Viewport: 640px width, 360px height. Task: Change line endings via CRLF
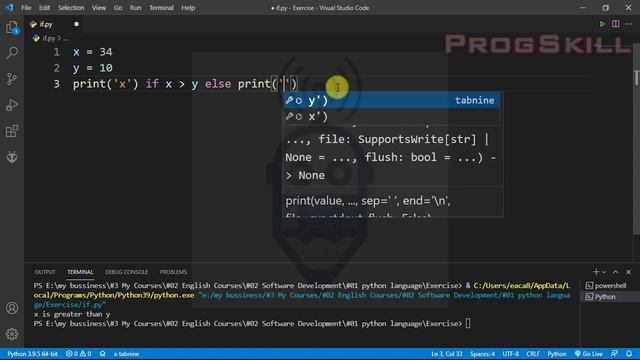[x=533, y=353]
